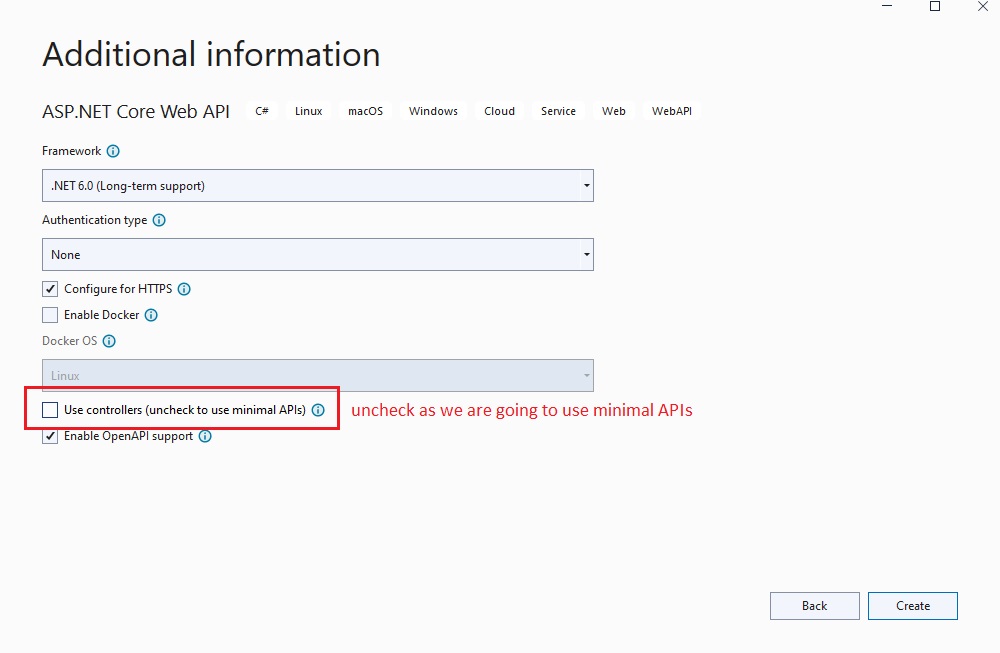Click the Service tag
The image size is (1000, 653).
(x=559, y=111)
